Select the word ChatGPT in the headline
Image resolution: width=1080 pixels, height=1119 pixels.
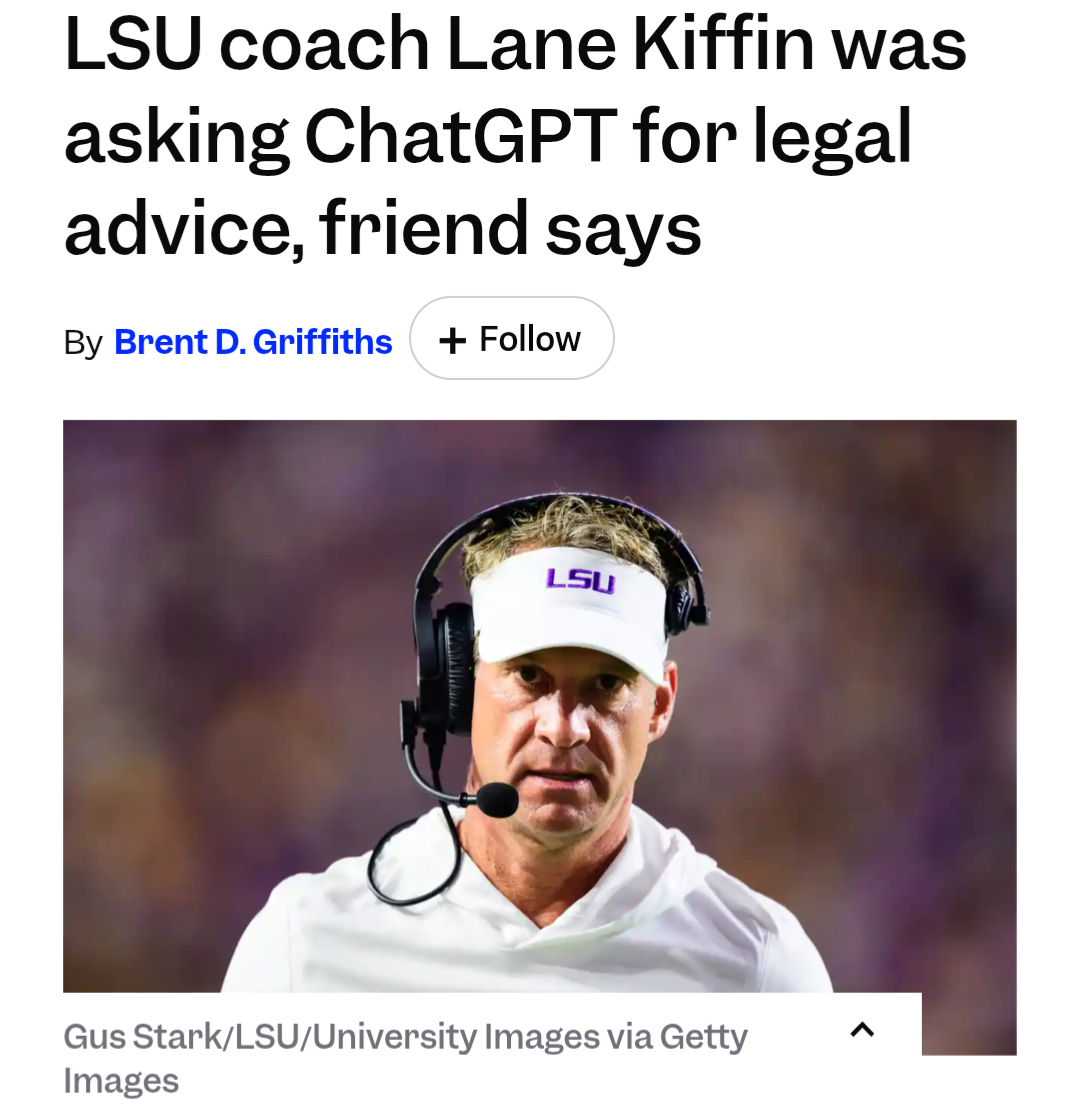click(460, 136)
